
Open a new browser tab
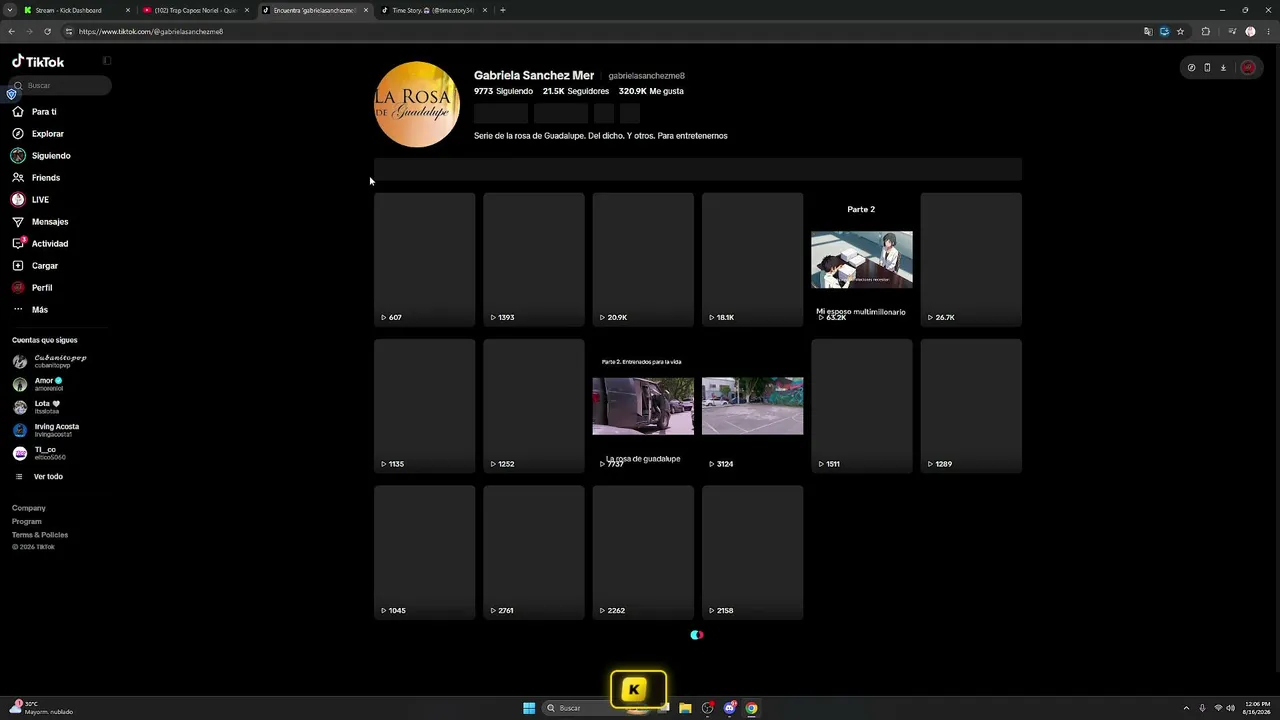[503, 10]
